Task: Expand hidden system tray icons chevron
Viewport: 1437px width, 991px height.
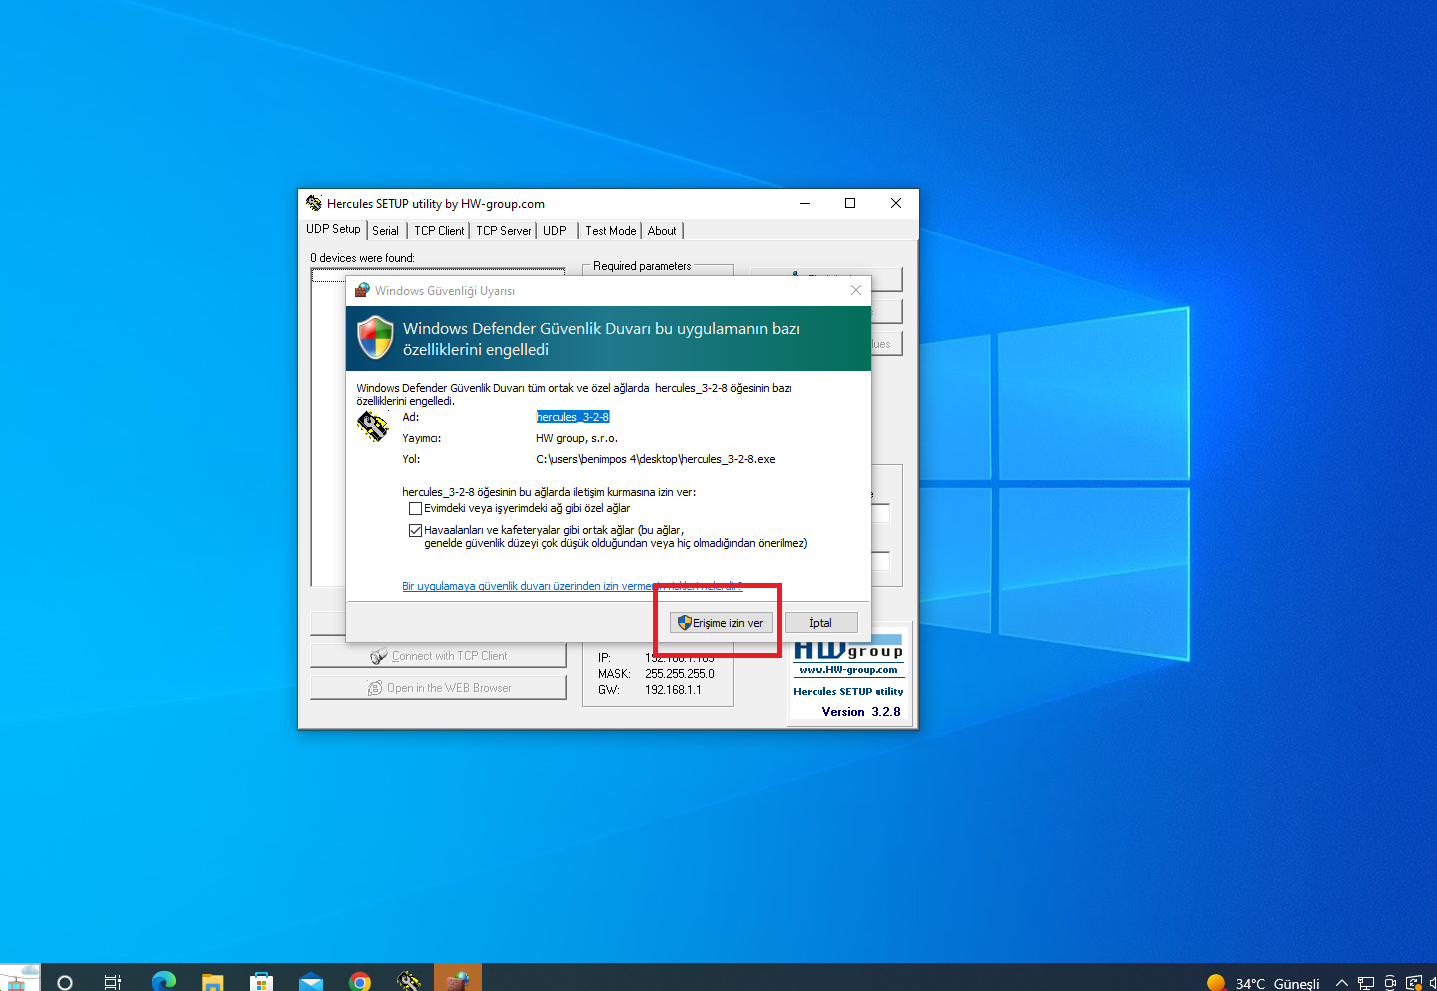Action: click(1342, 983)
